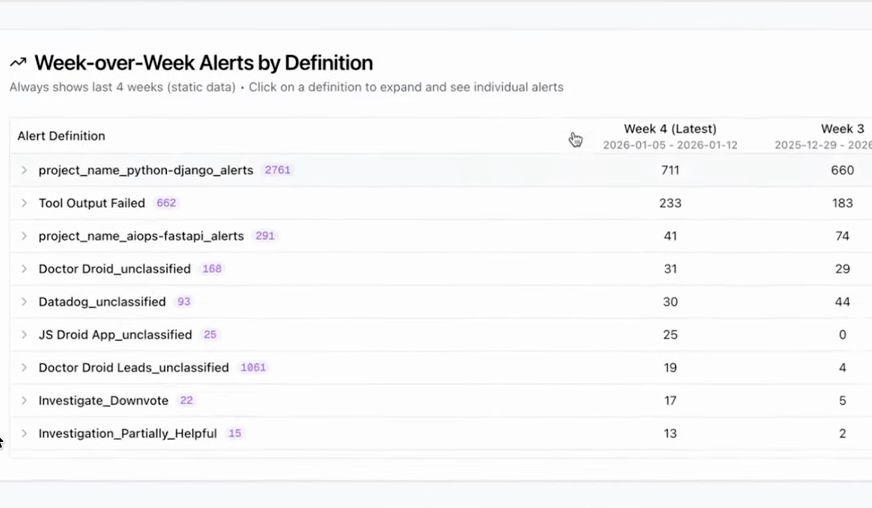
Task: Expand the Investigate_Downvote row chevron
Action: tap(24, 401)
